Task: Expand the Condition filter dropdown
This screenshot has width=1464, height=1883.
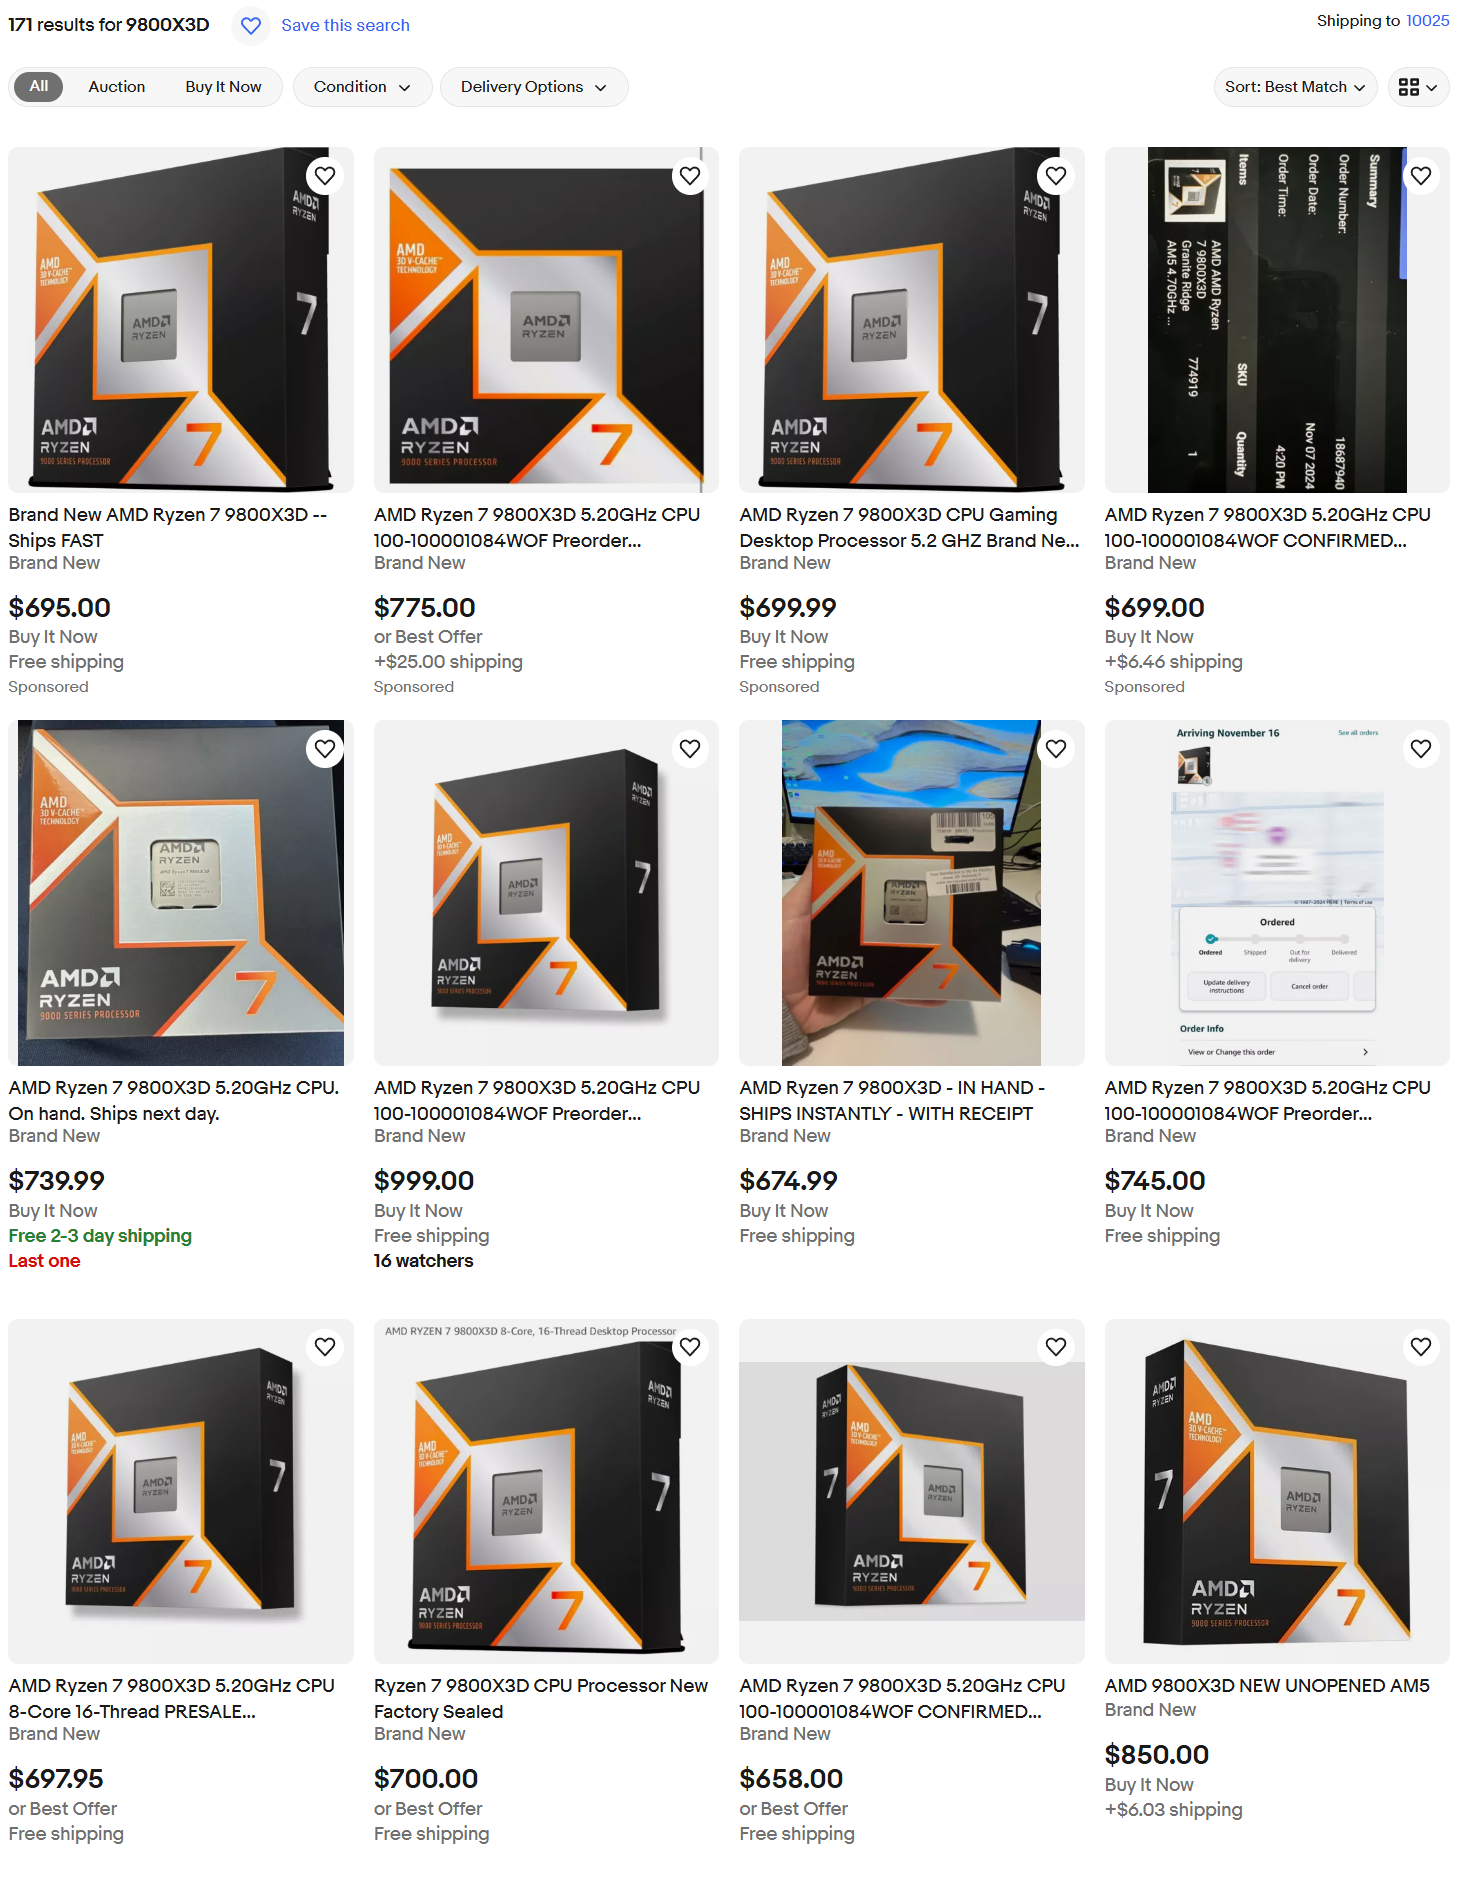Action: point(362,87)
